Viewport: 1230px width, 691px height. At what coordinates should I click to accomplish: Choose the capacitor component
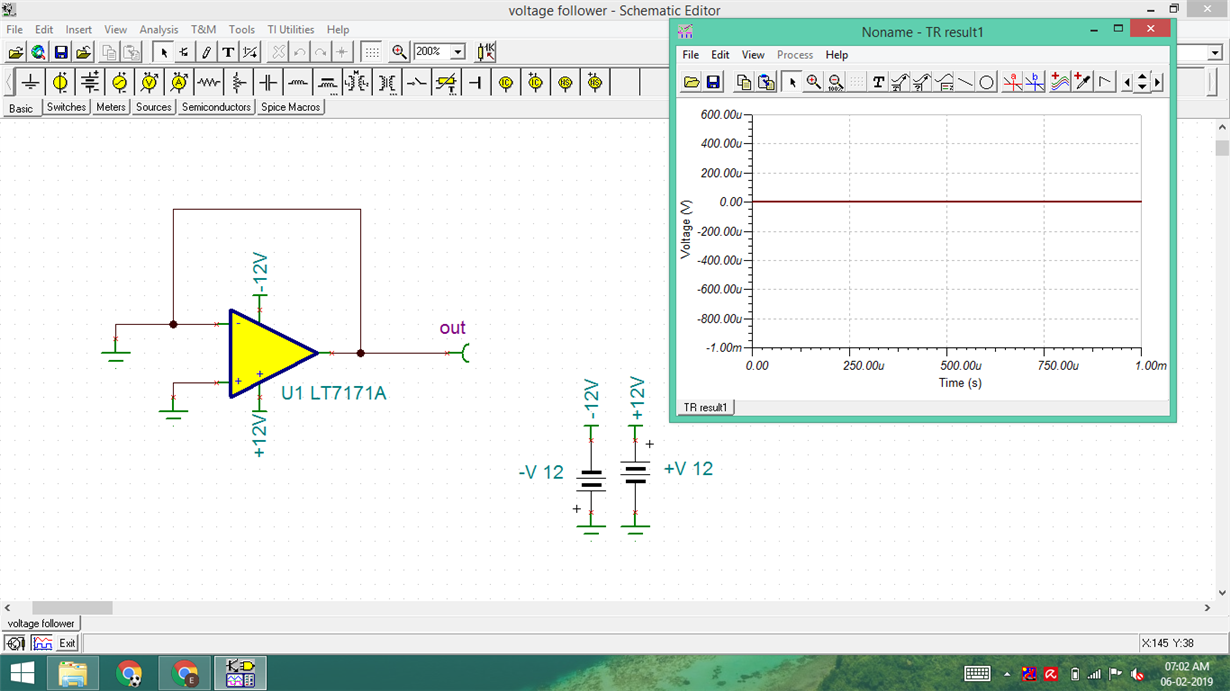click(267, 82)
